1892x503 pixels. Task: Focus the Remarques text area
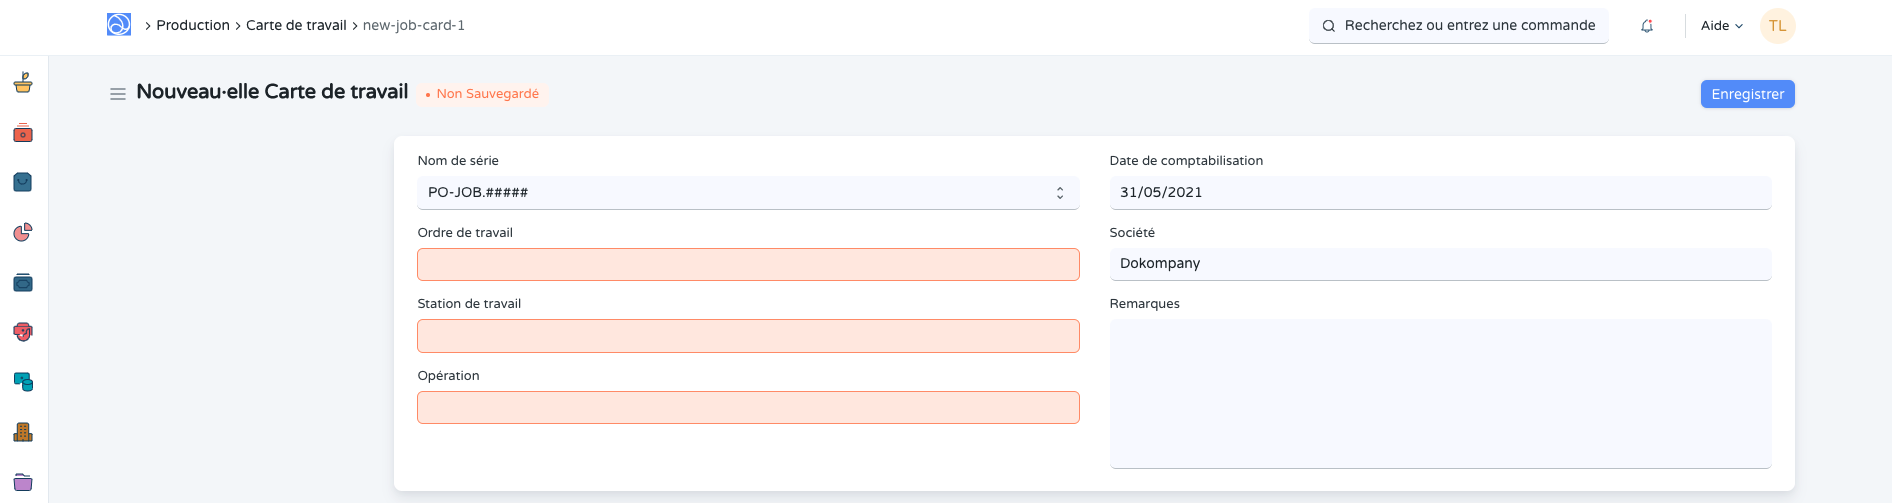(1439, 393)
